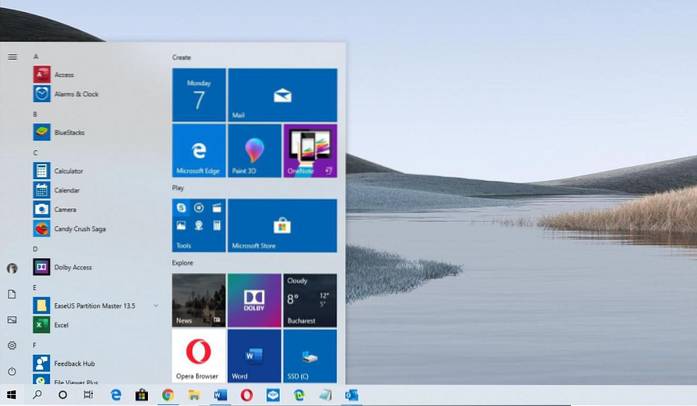Expand the EaseUS Partition Master folder
Image resolution: width=697 pixels, height=406 pixels.
[x=156, y=305]
